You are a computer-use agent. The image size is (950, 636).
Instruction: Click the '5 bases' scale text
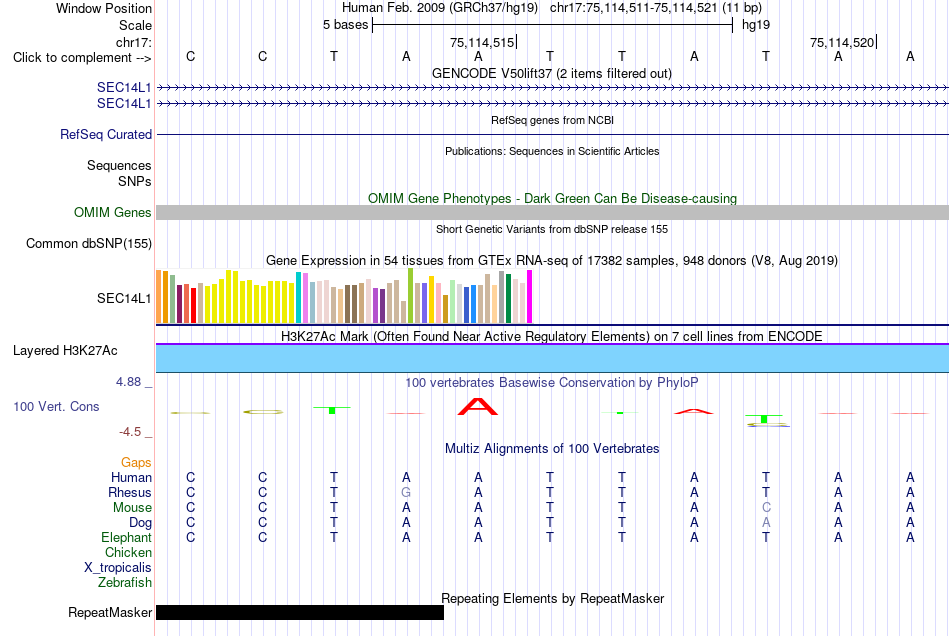pyautogui.click(x=345, y=25)
